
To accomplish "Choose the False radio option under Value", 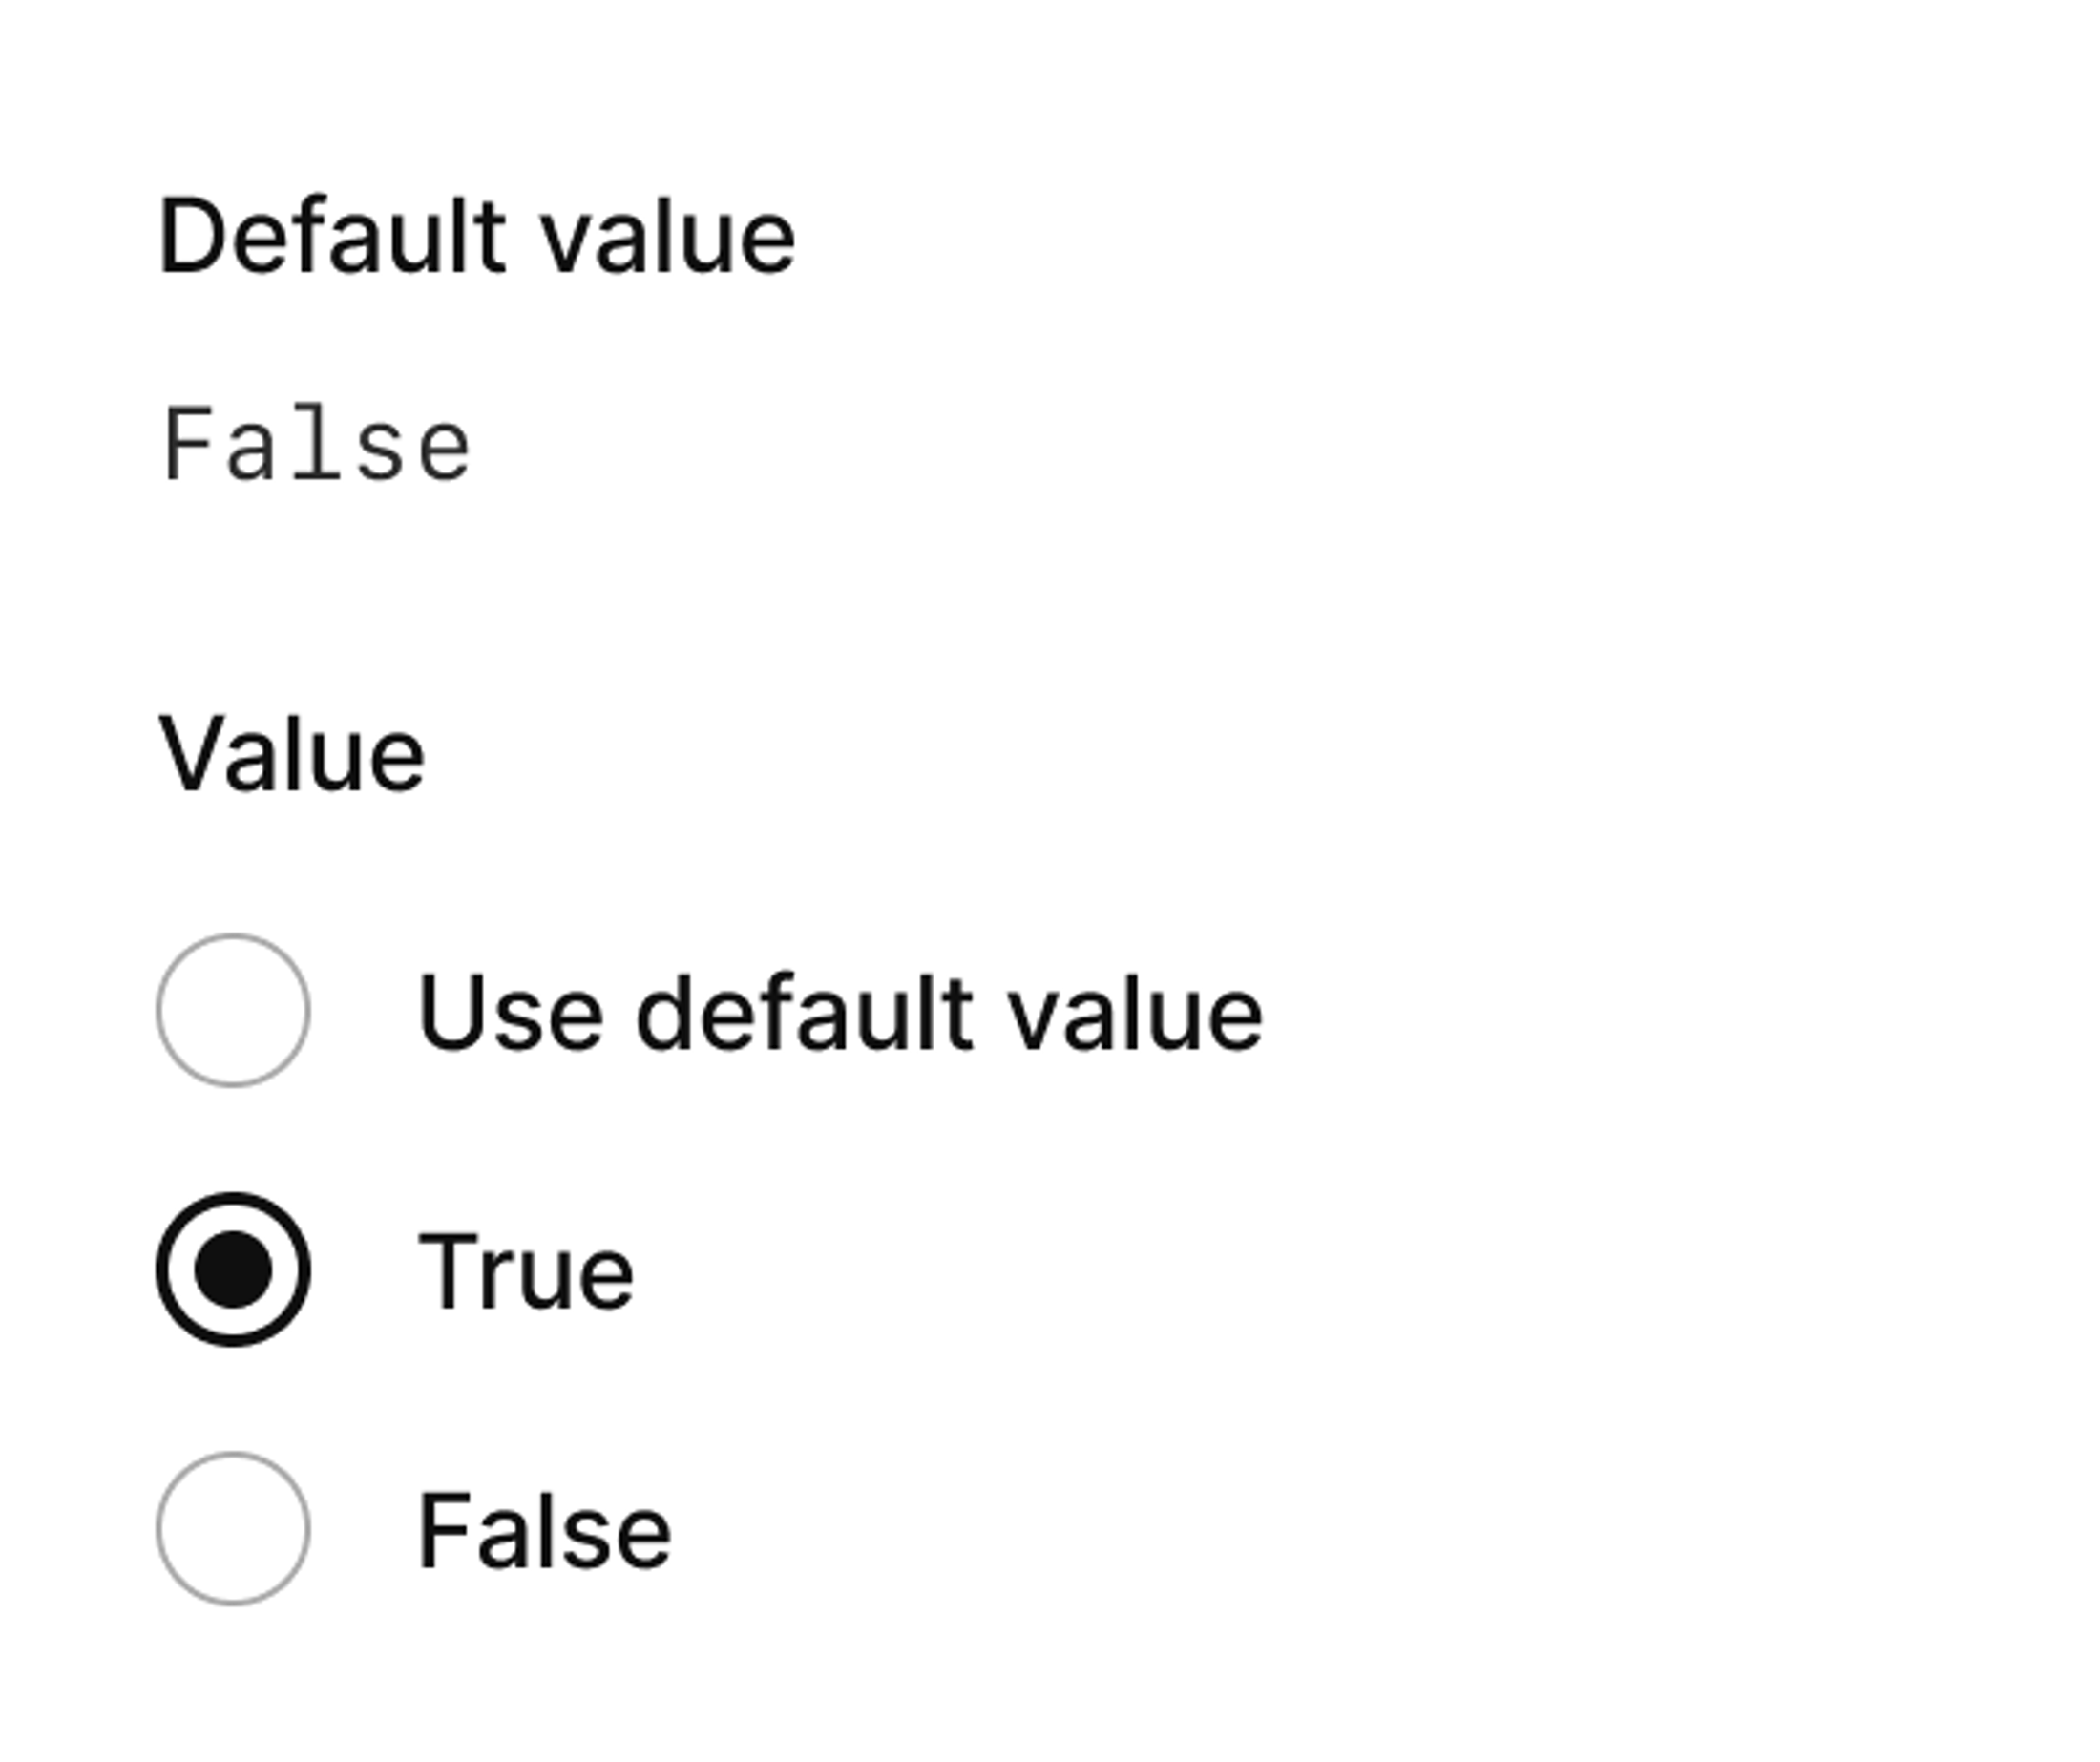I will [233, 1529].
